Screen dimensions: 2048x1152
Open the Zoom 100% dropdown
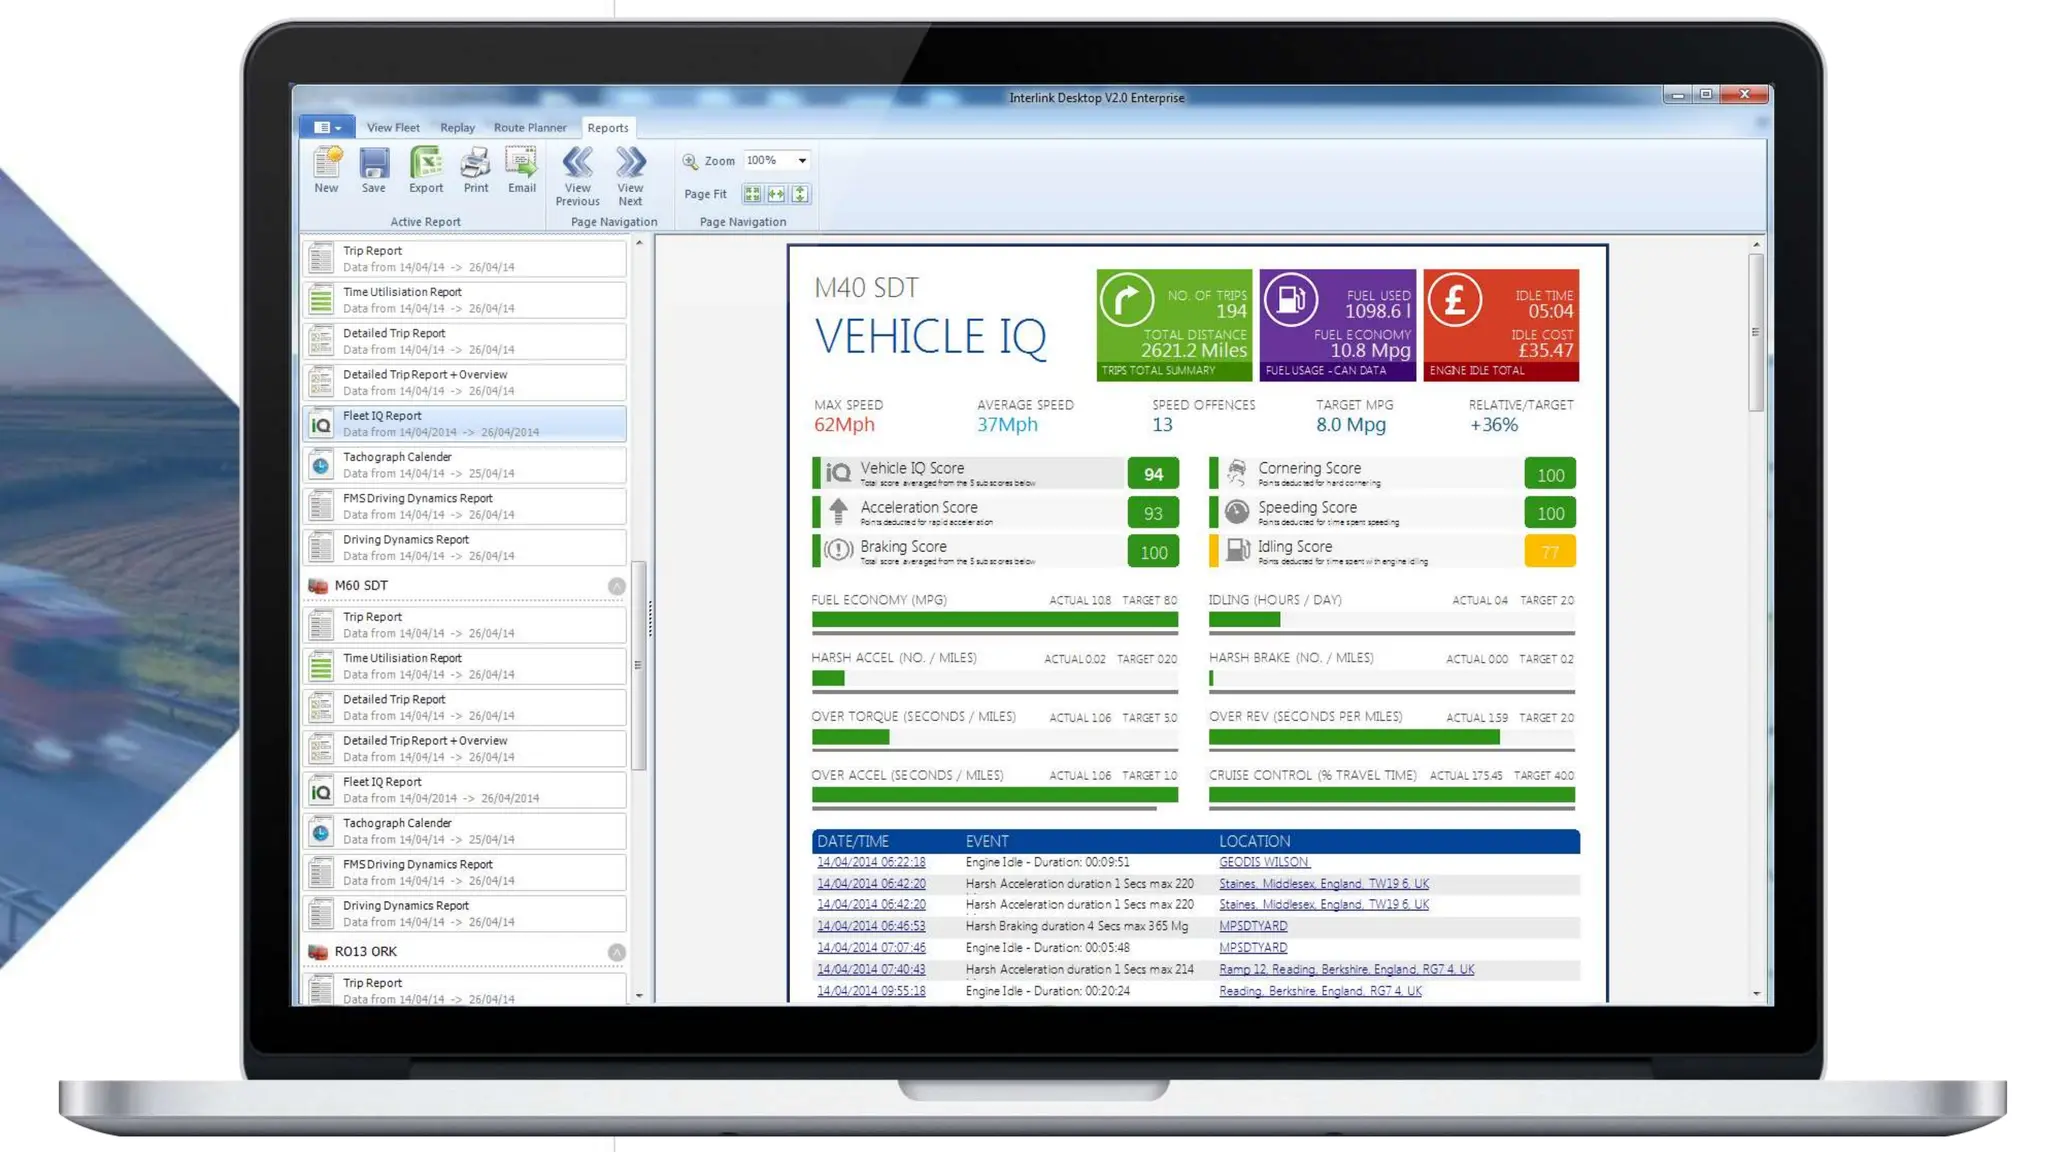point(801,161)
